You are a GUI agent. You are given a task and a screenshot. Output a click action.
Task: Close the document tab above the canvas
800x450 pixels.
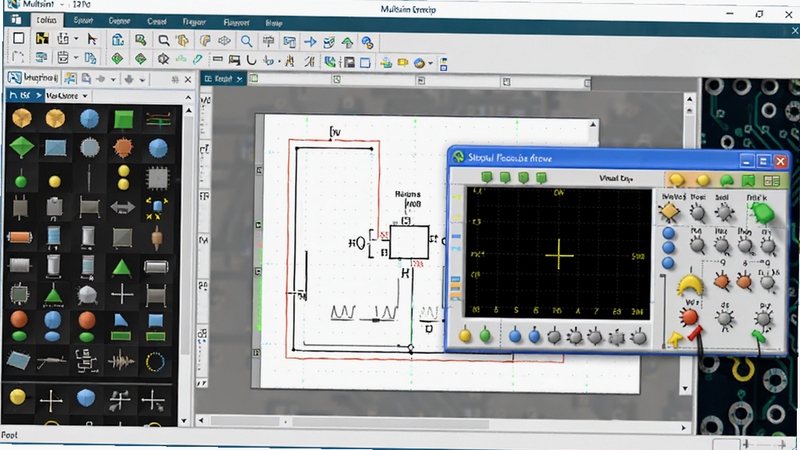(239, 79)
